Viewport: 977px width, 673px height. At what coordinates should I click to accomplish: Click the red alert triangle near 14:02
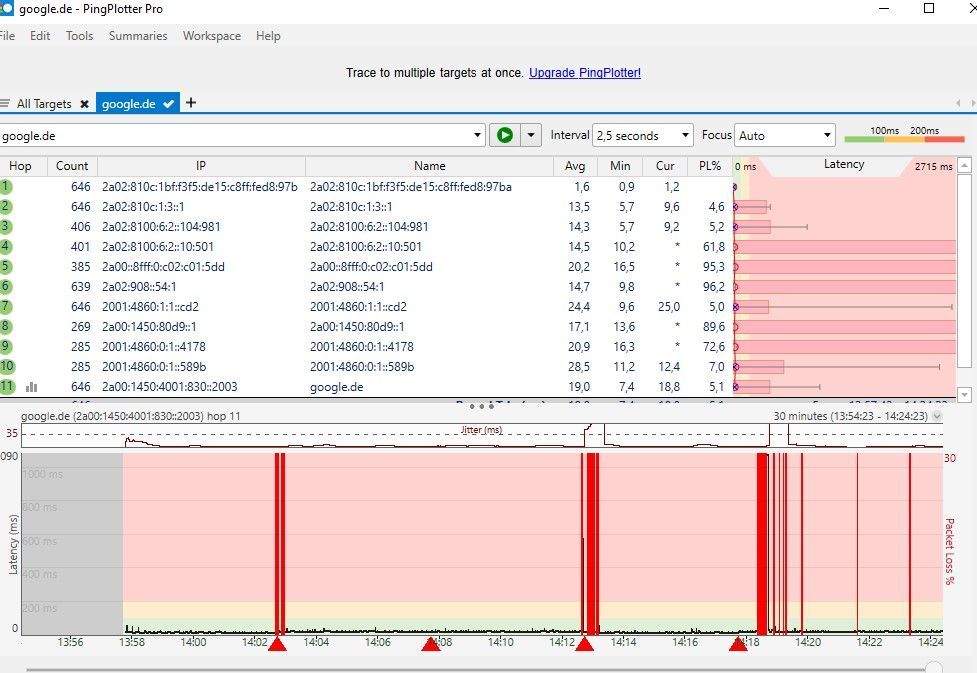point(277,644)
